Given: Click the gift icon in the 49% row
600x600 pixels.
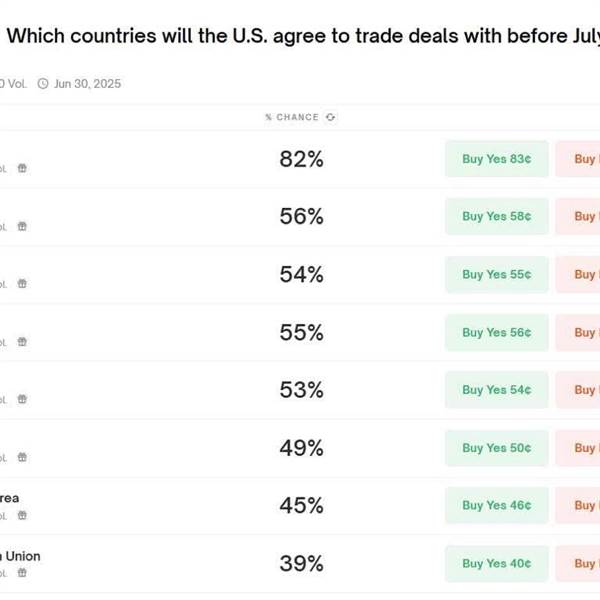Looking at the screenshot, I should point(22,457).
